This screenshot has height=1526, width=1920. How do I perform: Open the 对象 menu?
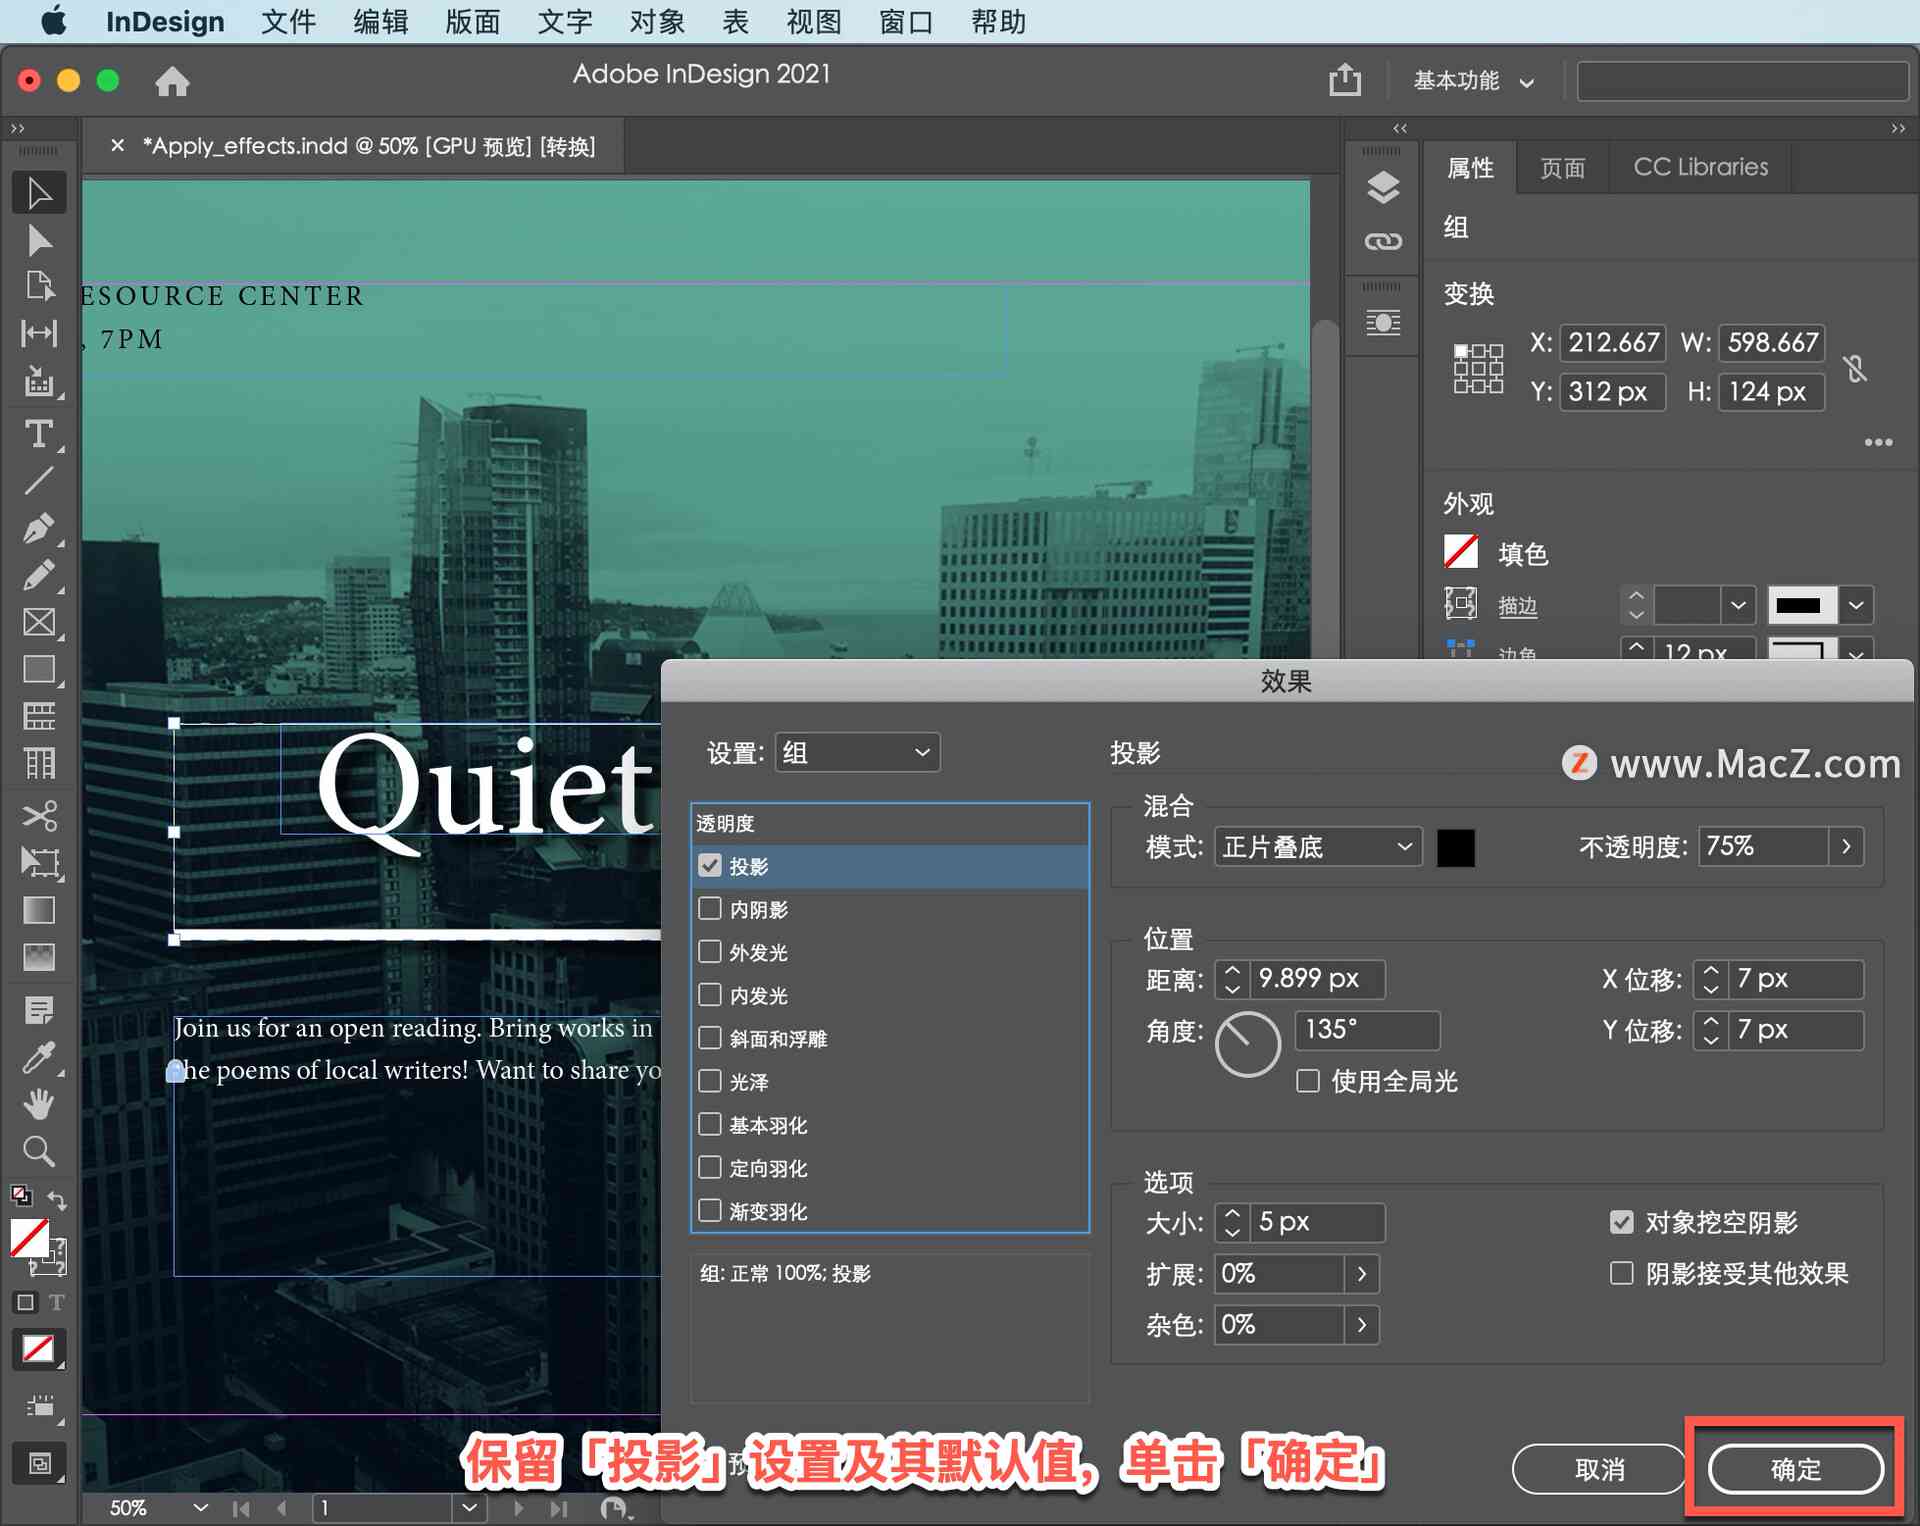point(657,21)
